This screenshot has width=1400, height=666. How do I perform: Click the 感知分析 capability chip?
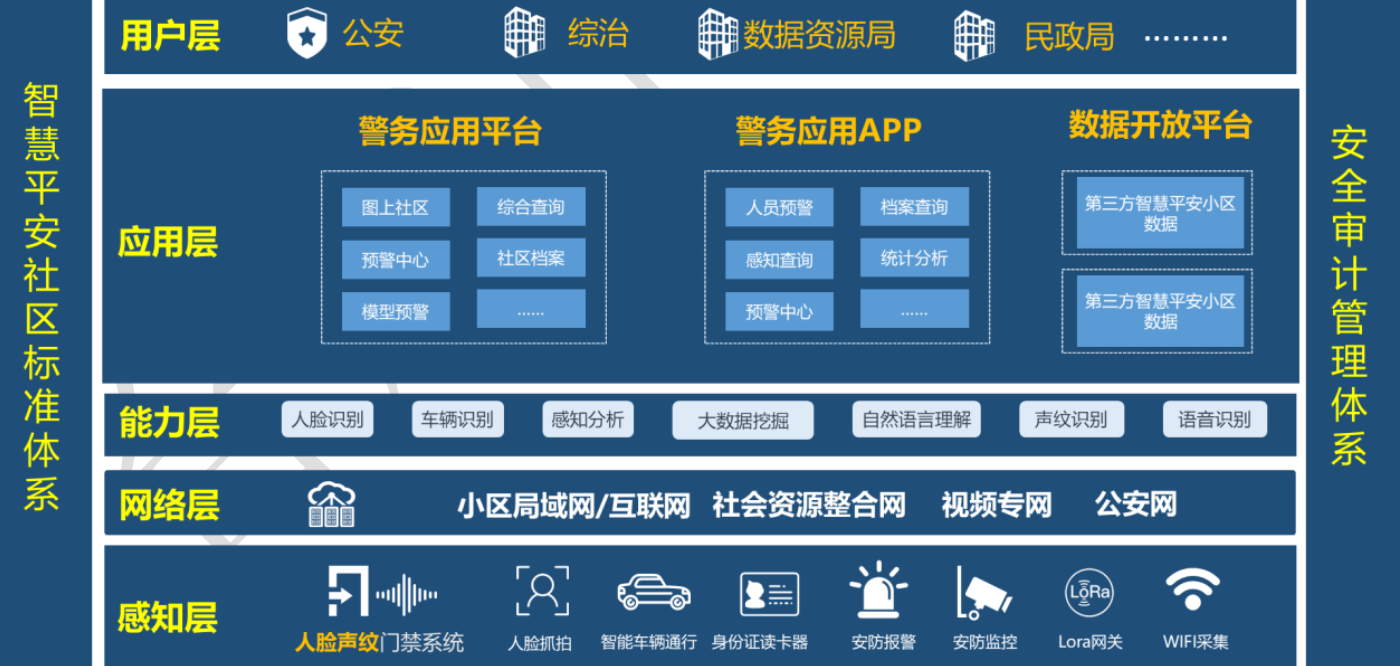(x=588, y=419)
